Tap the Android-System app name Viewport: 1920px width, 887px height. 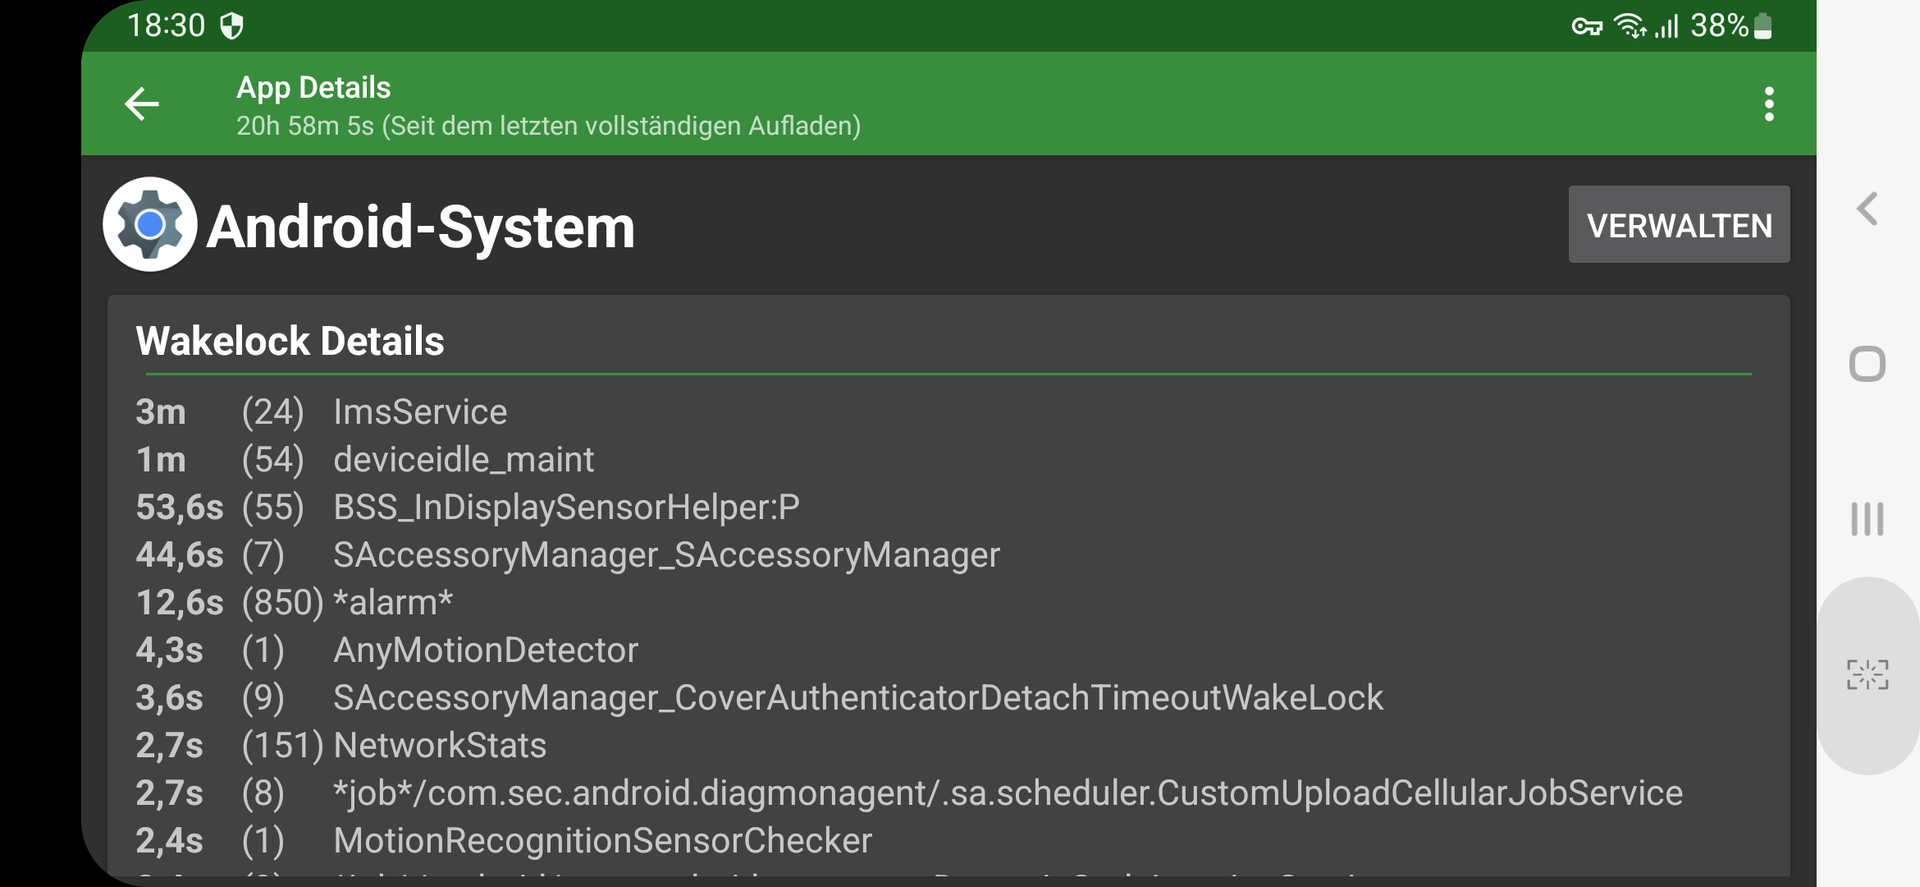(x=421, y=227)
